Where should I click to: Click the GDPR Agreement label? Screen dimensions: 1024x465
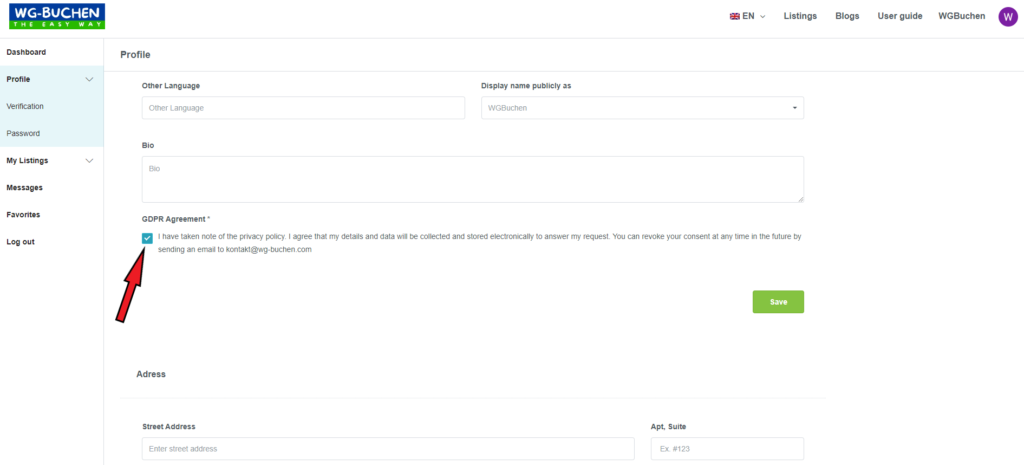pos(176,219)
